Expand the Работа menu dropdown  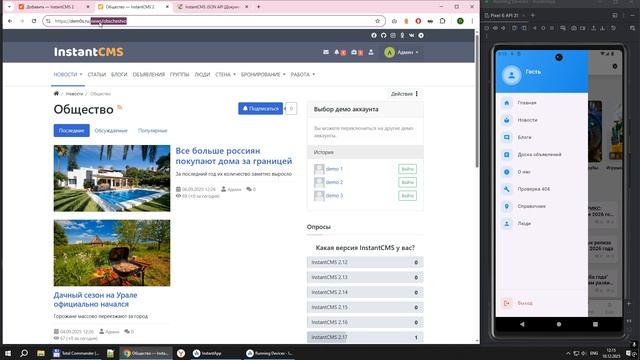303,74
